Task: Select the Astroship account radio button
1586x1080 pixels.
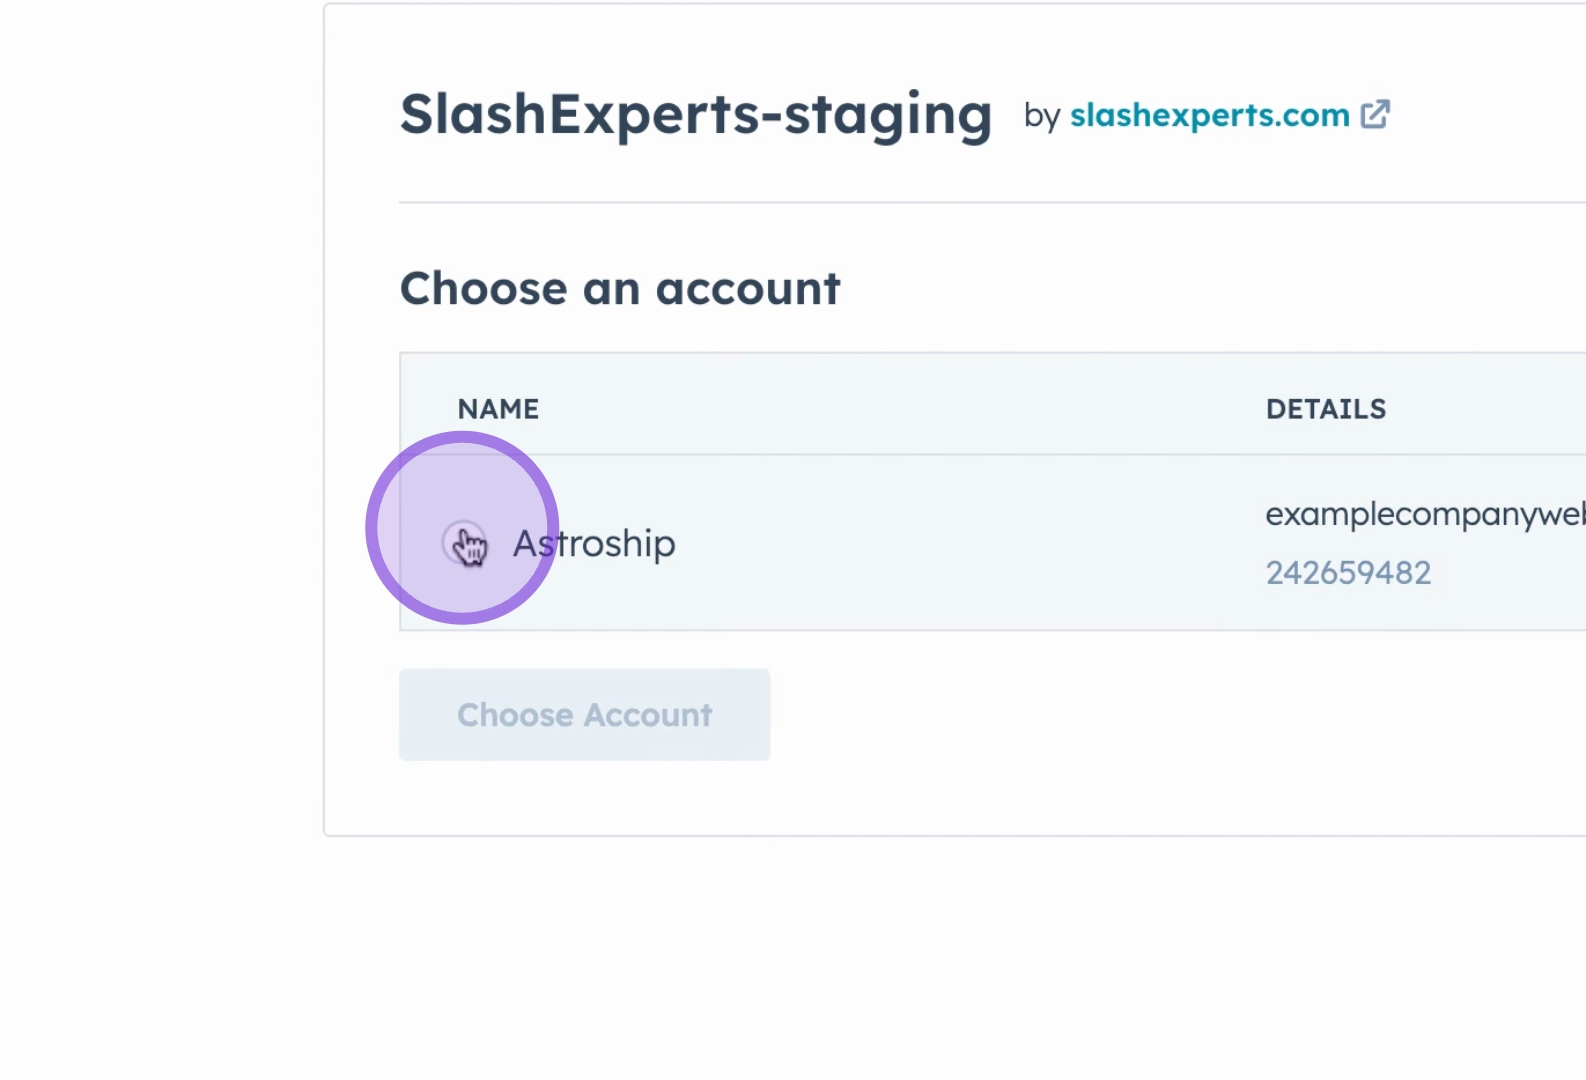Action: coord(463,543)
